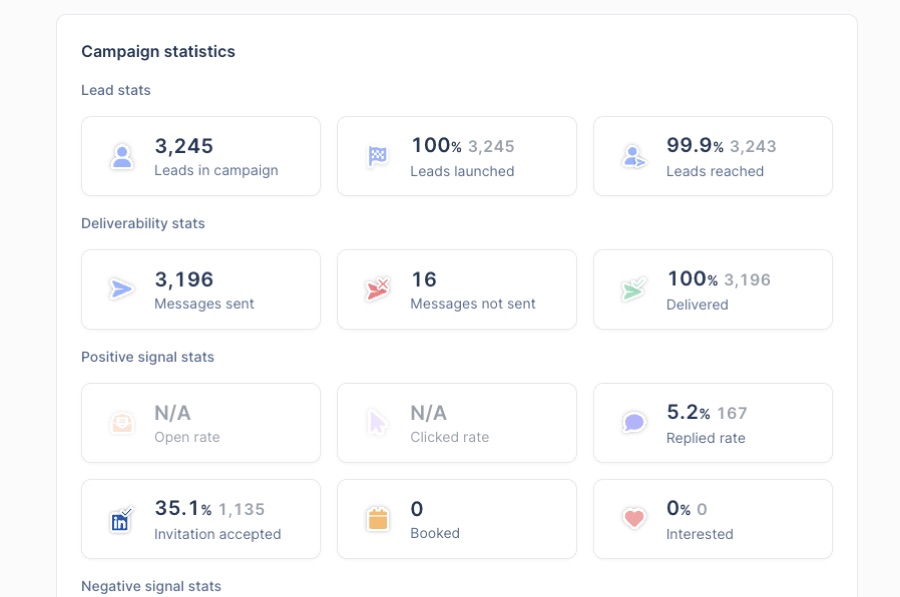Click the Deliverability stats section title
Viewport: 900px width, 597px height.
(x=143, y=223)
